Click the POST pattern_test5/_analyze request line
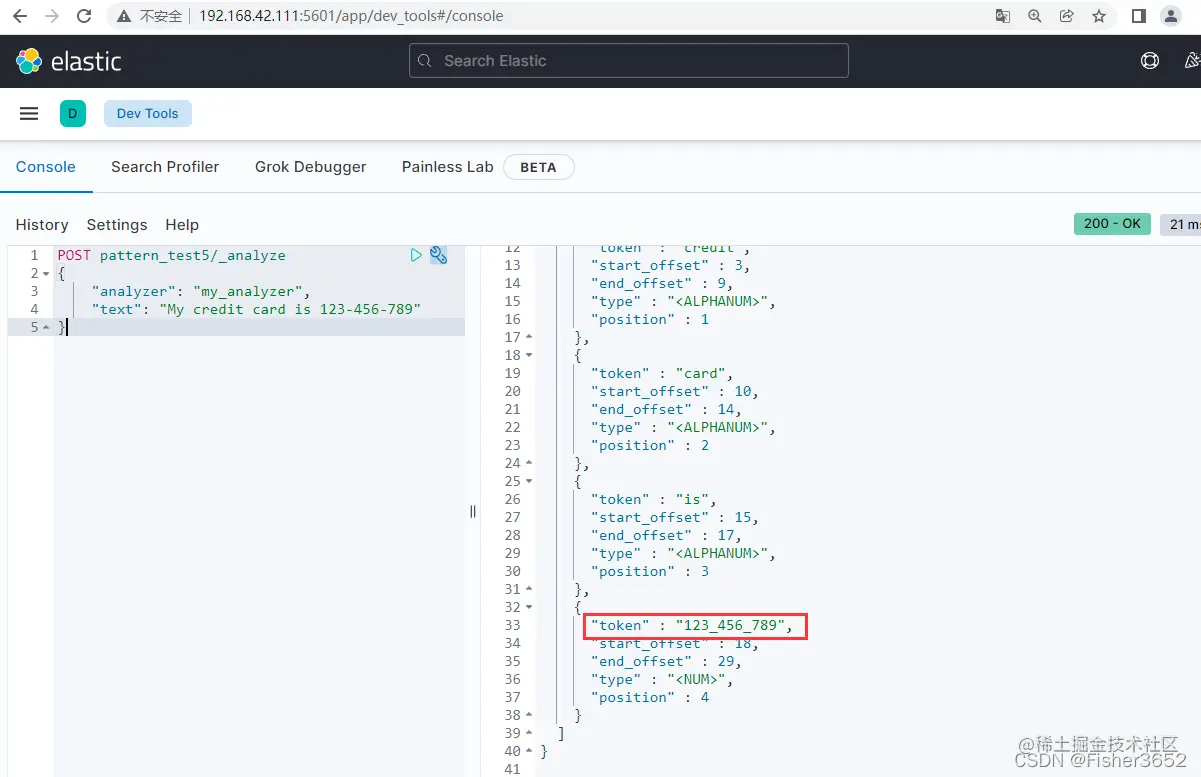Screen dimensions: 1201x777 tap(171, 256)
